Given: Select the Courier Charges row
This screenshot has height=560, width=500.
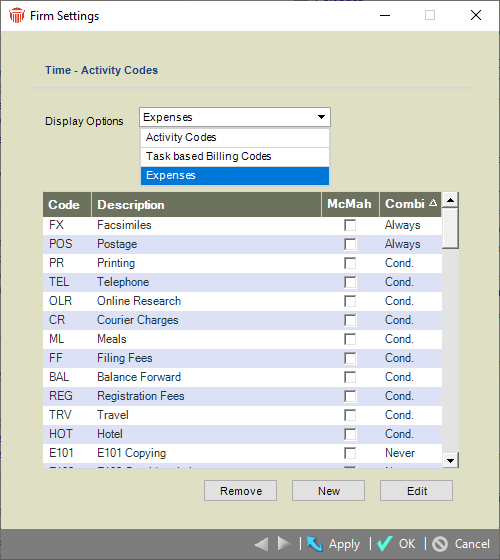Looking at the screenshot, I should point(242,320).
